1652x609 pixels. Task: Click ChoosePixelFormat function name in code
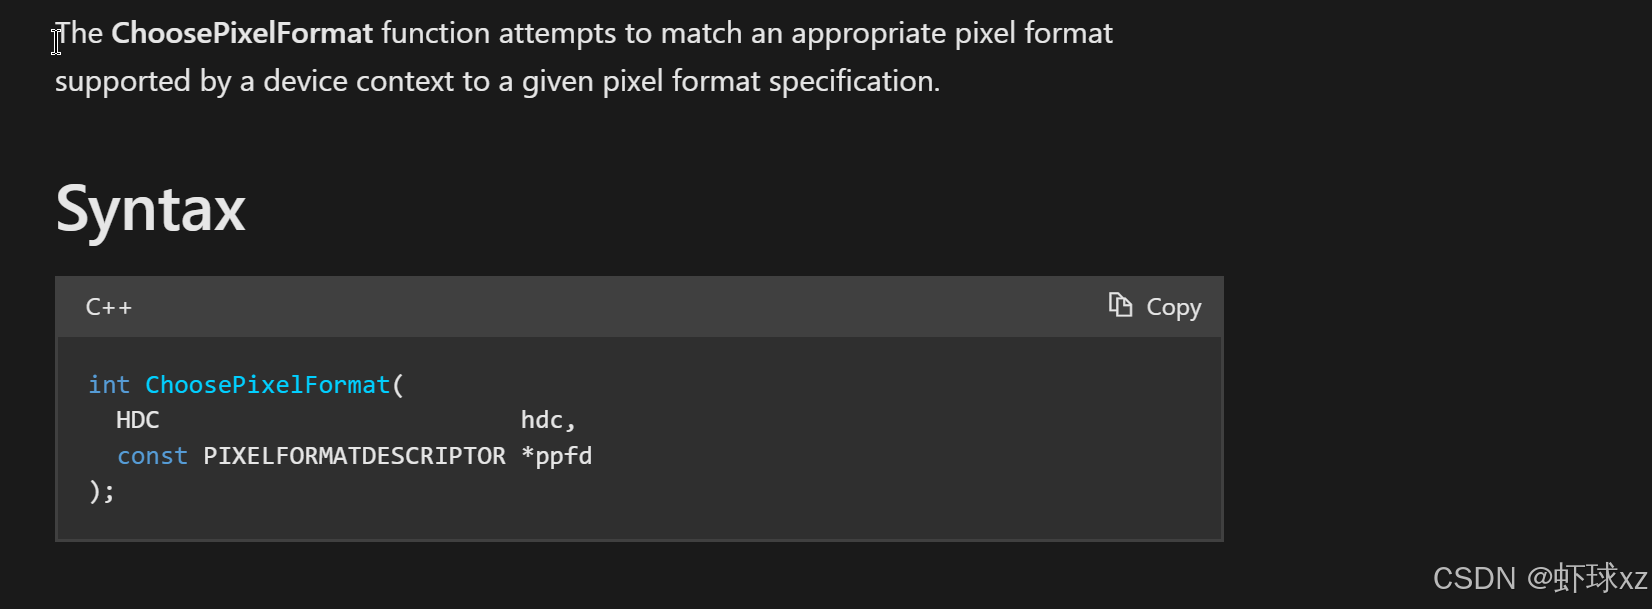click(x=268, y=385)
